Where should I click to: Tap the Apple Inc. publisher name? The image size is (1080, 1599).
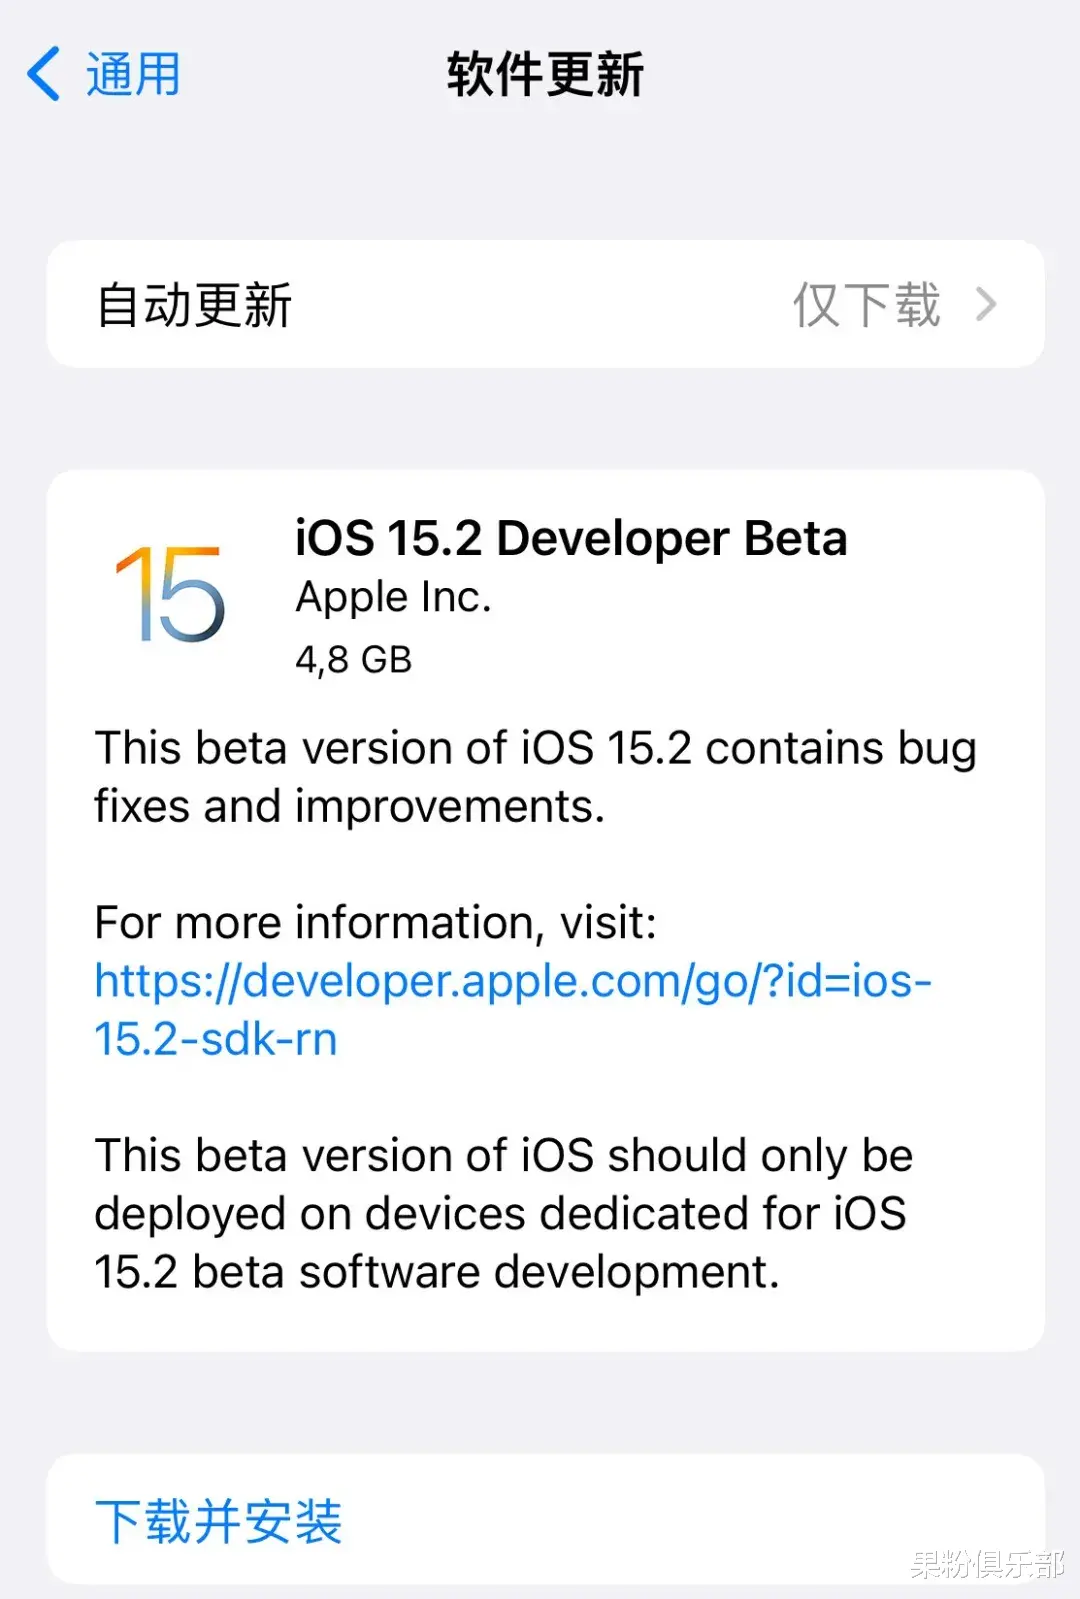coord(392,597)
